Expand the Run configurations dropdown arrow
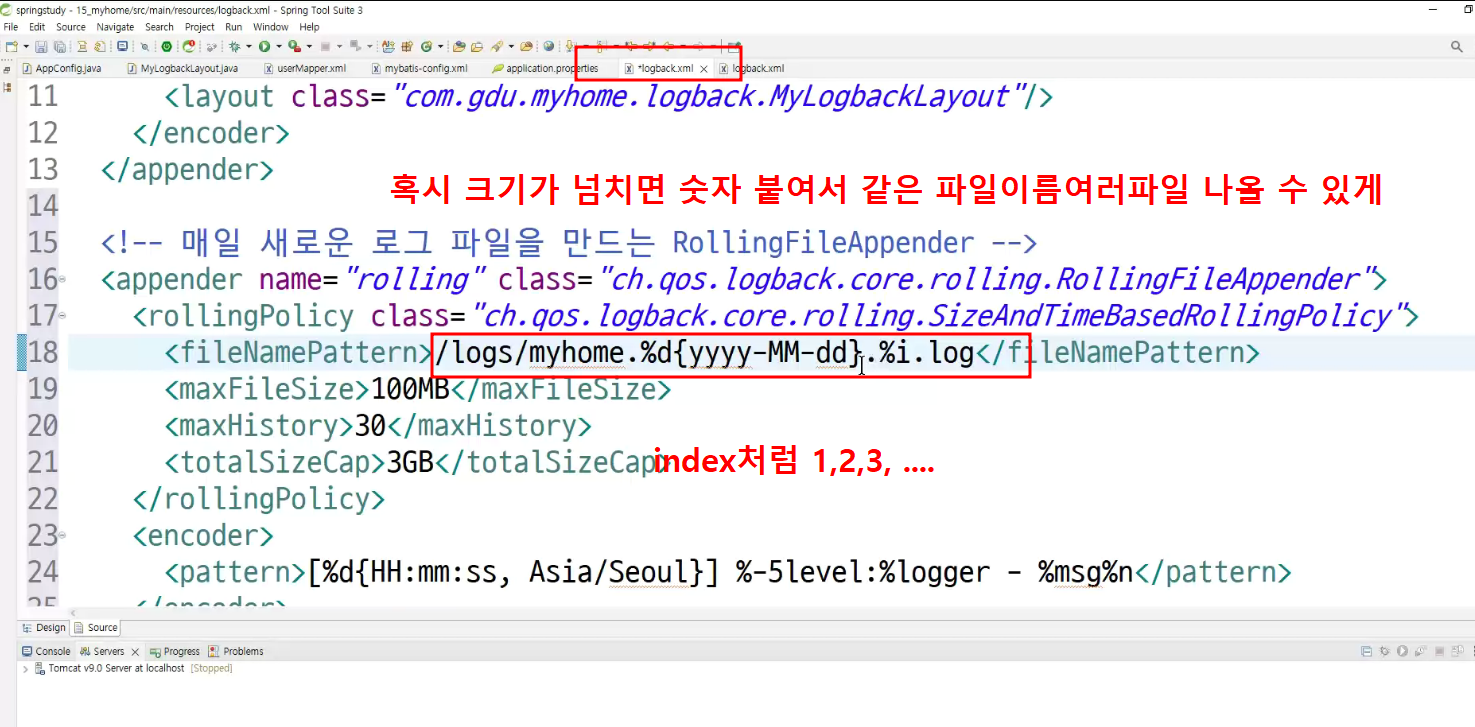1475x727 pixels. [278, 46]
